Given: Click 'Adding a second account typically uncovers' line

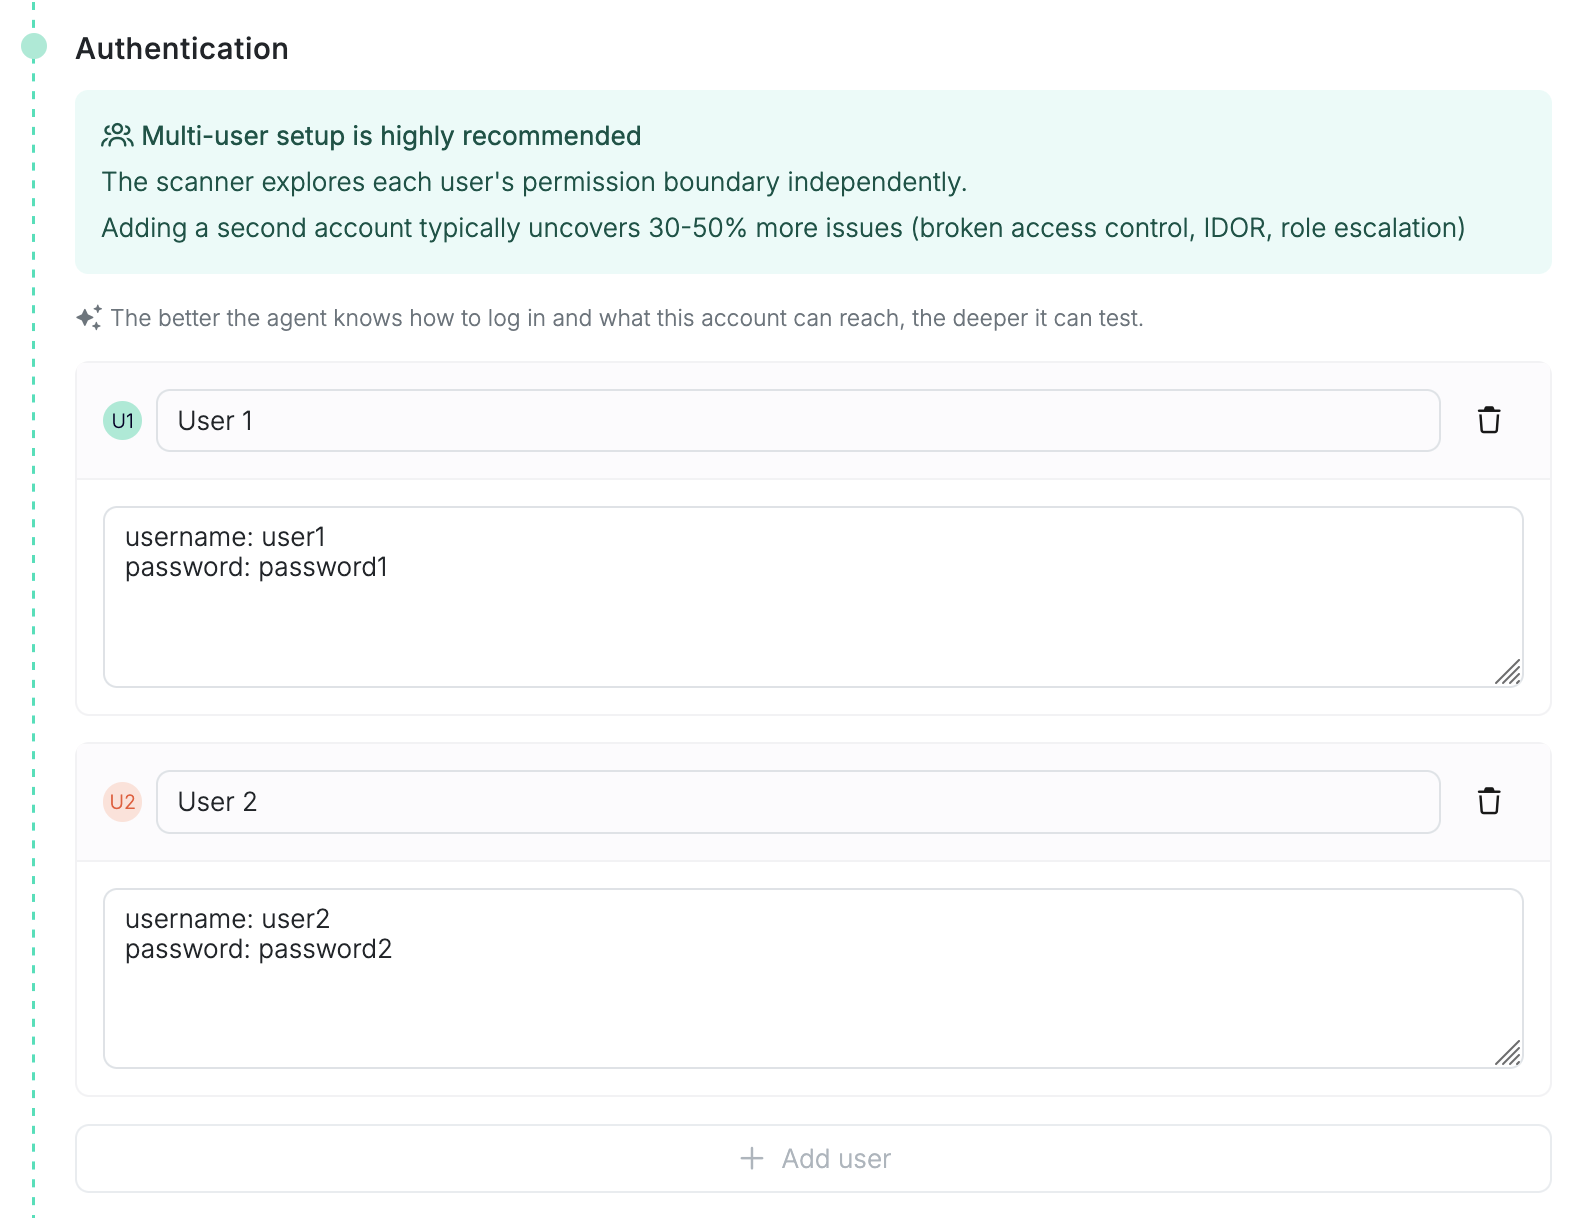Looking at the screenshot, I should coord(783,228).
